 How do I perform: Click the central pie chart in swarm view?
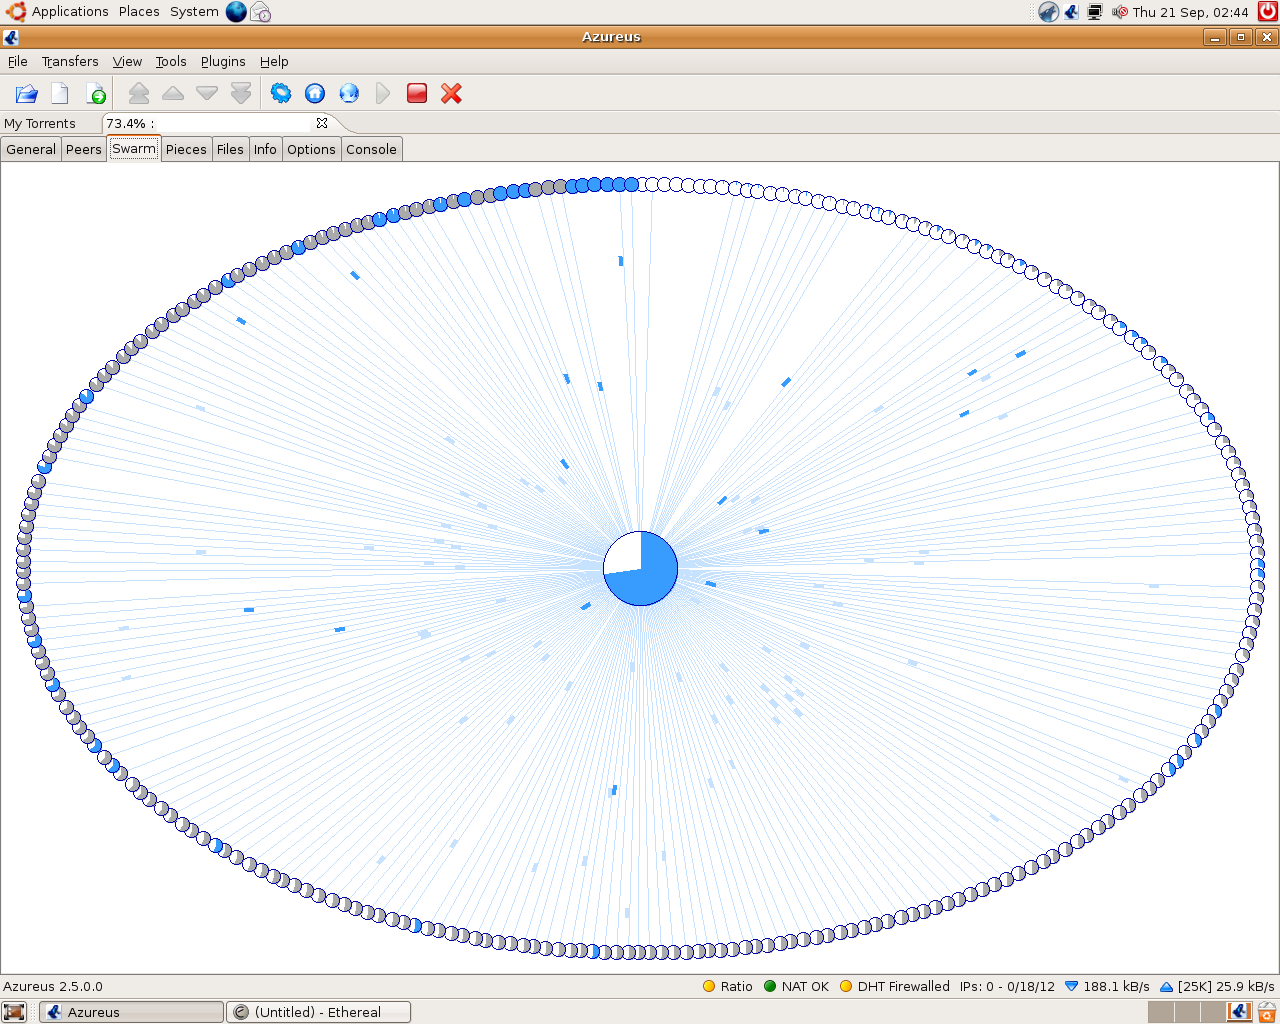pyautogui.click(x=641, y=568)
